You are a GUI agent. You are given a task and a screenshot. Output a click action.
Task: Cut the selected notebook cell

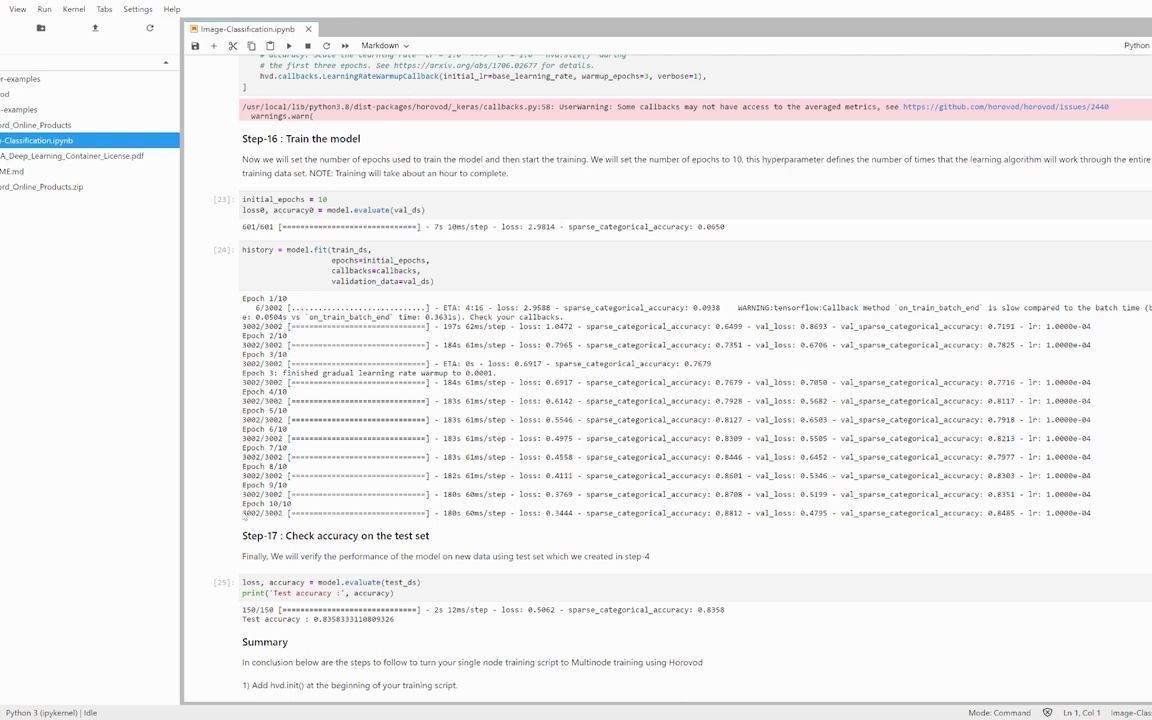[232, 45]
